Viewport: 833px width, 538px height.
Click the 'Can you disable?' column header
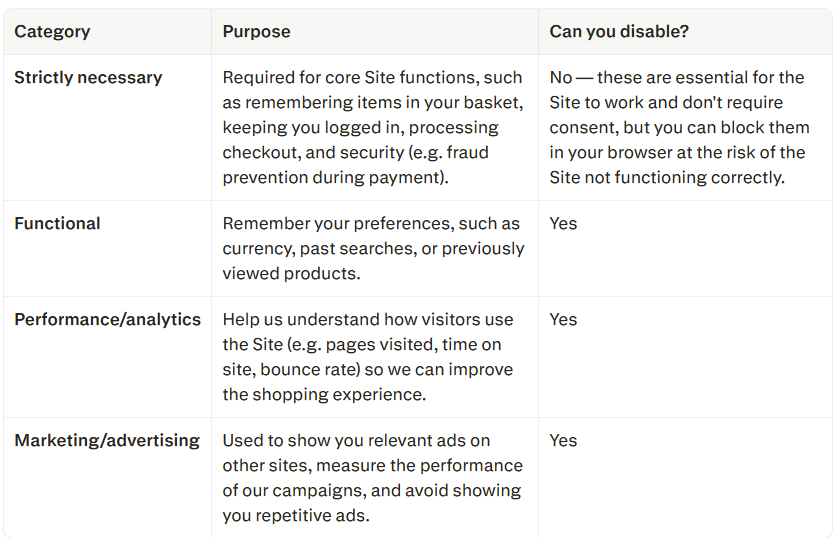coord(619,32)
